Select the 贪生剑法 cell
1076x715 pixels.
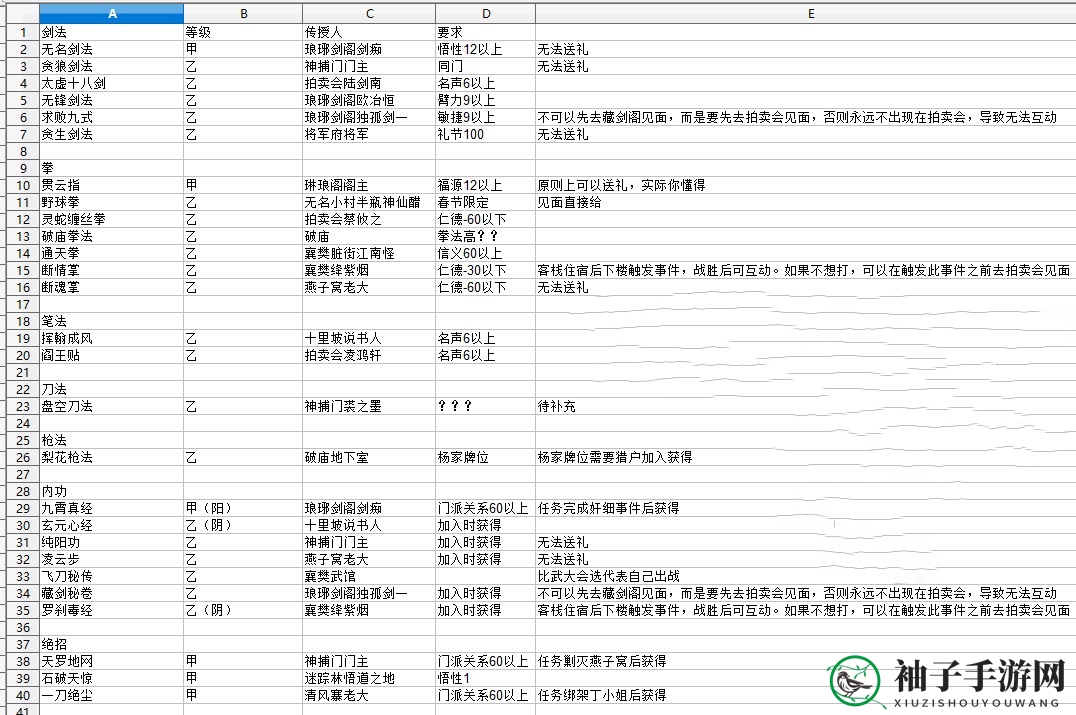[111, 134]
